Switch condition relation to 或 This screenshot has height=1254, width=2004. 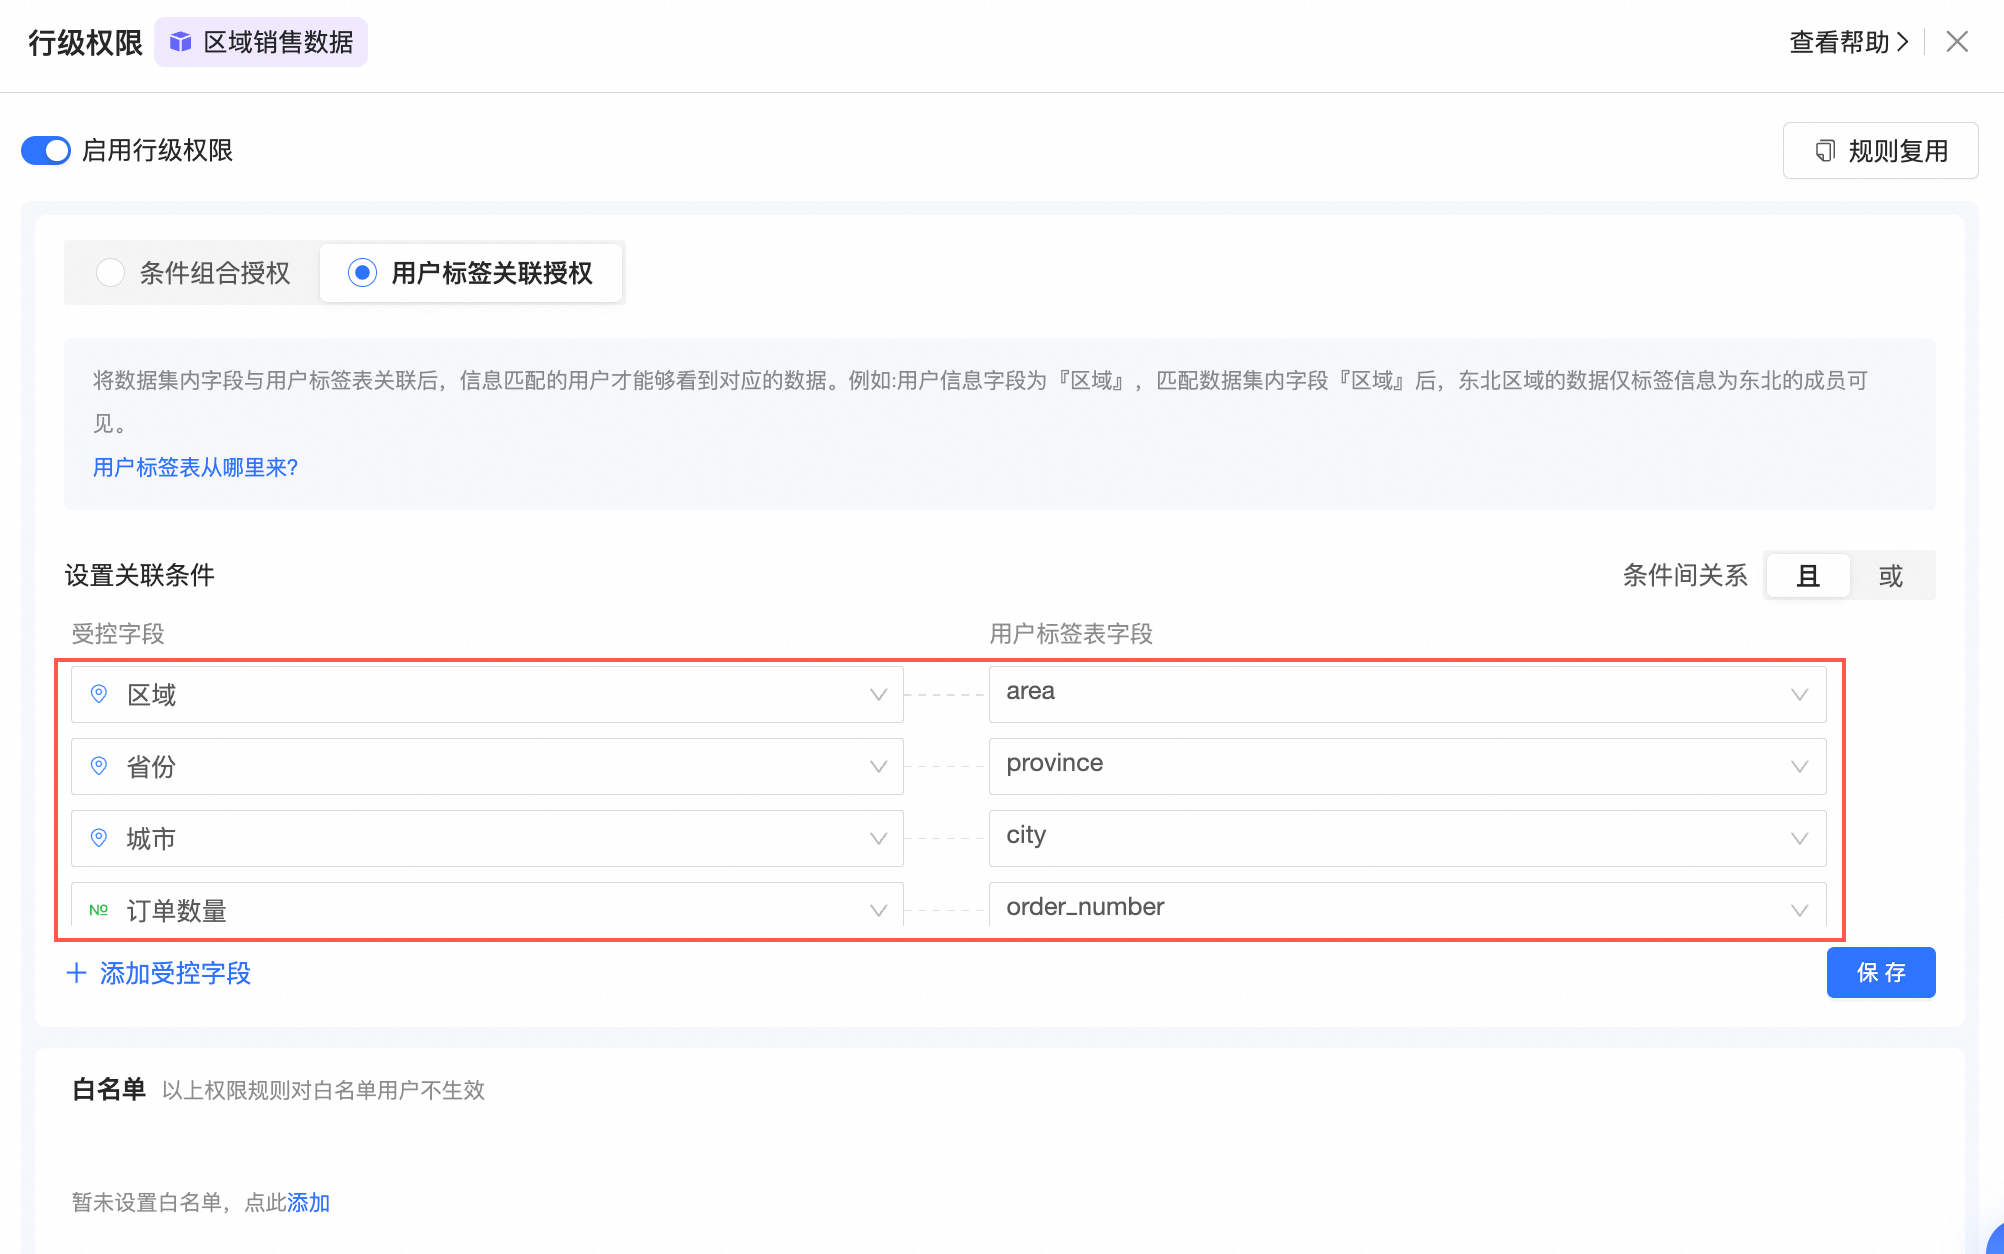click(x=1890, y=576)
